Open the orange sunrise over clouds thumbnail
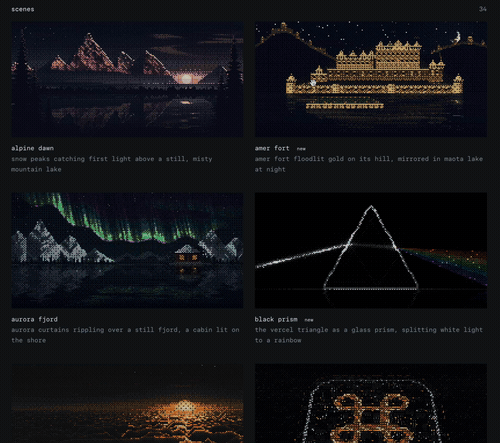 tap(127, 403)
